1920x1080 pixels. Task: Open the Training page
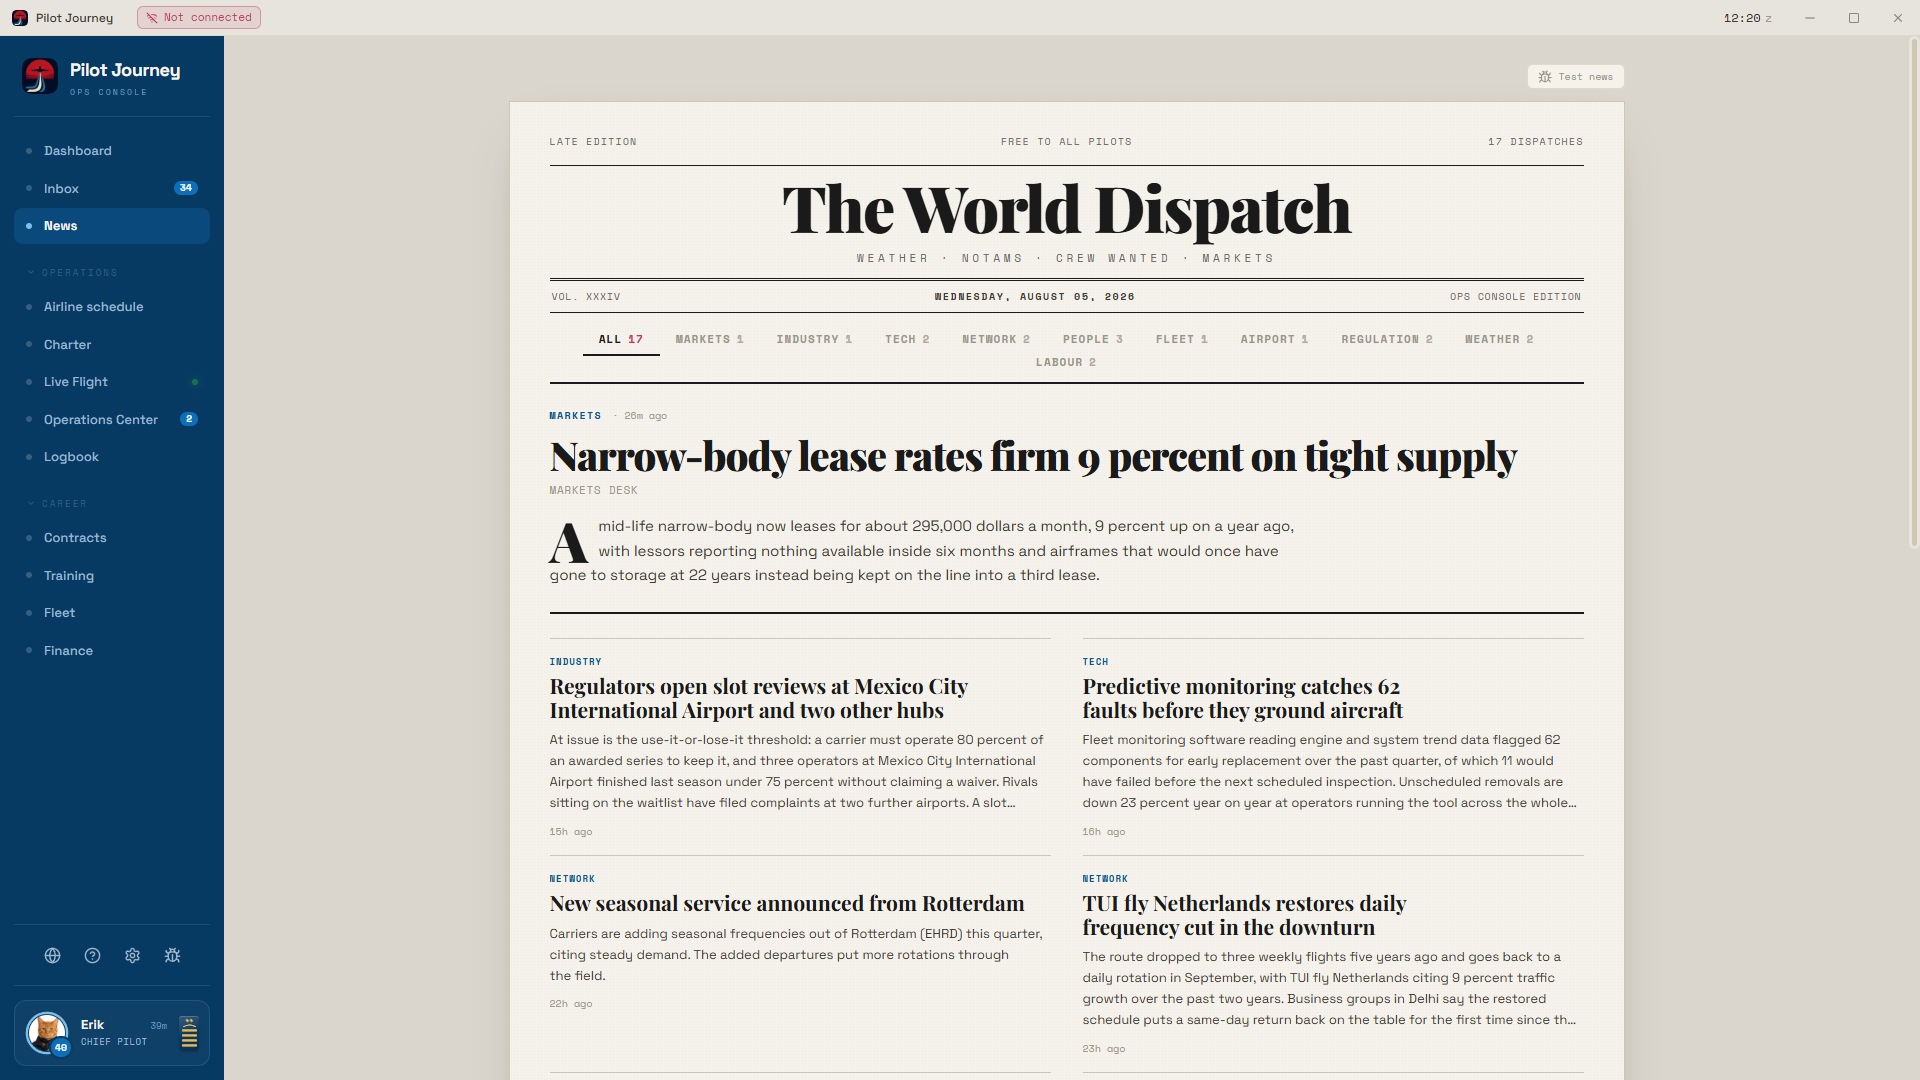[x=112, y=576]
